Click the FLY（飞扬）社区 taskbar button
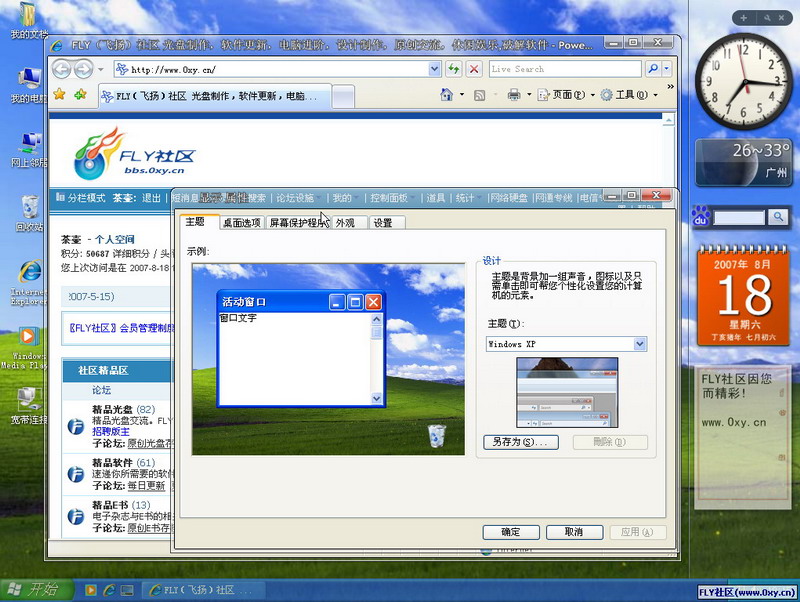800x602 pixels. pos(203,590)
